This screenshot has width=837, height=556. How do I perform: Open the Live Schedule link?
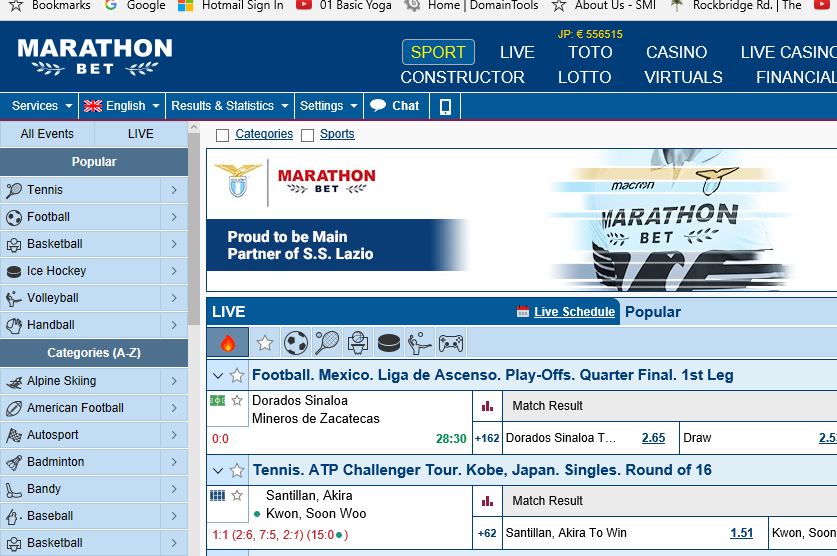pos(574,312)
